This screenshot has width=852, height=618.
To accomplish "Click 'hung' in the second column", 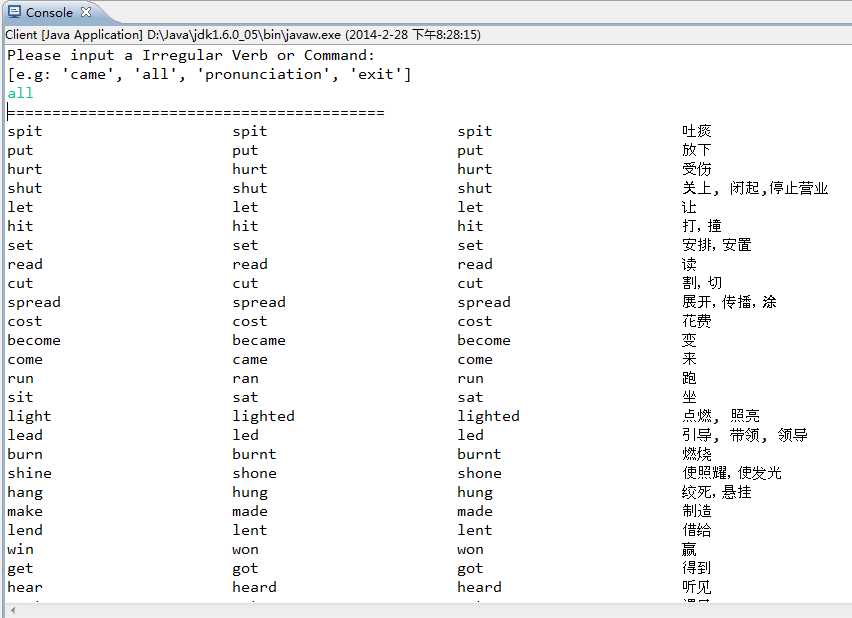I will point(250,493).
